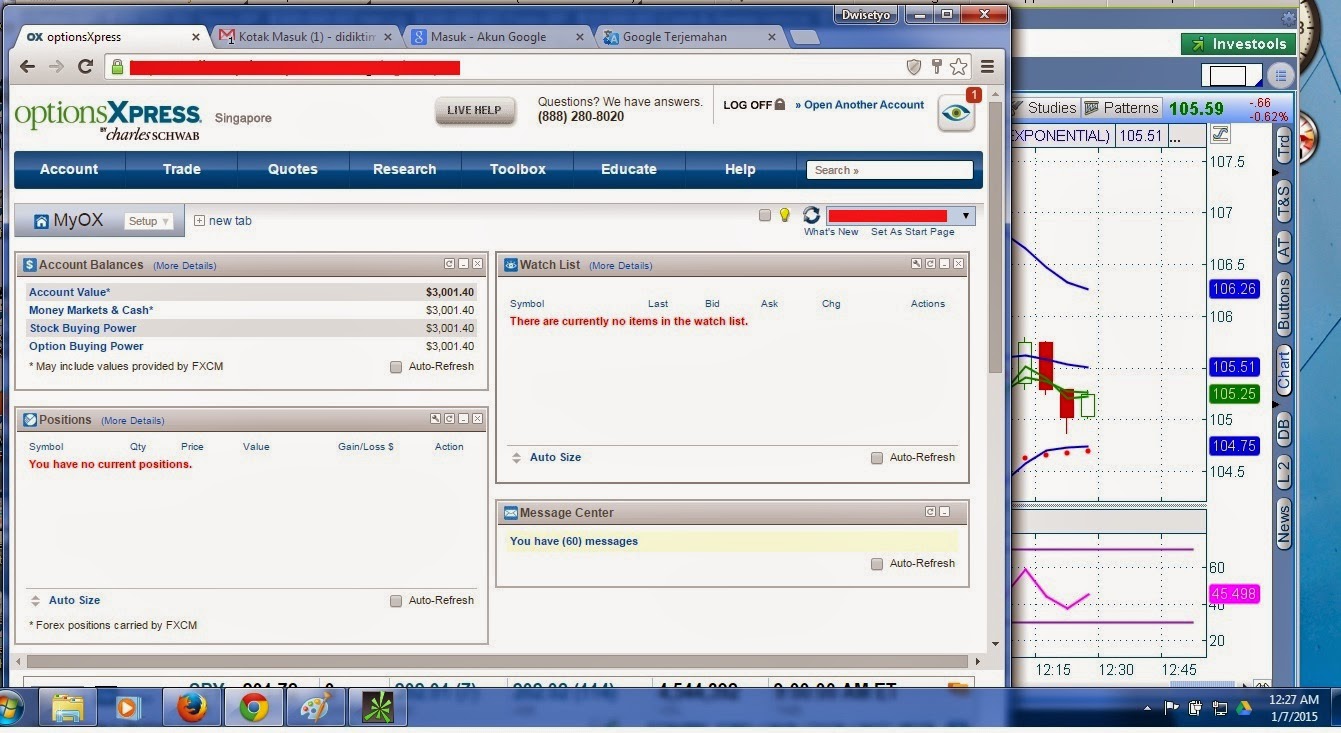Click the Windows Media Player taskbar icon

click(x=129, y=708)
